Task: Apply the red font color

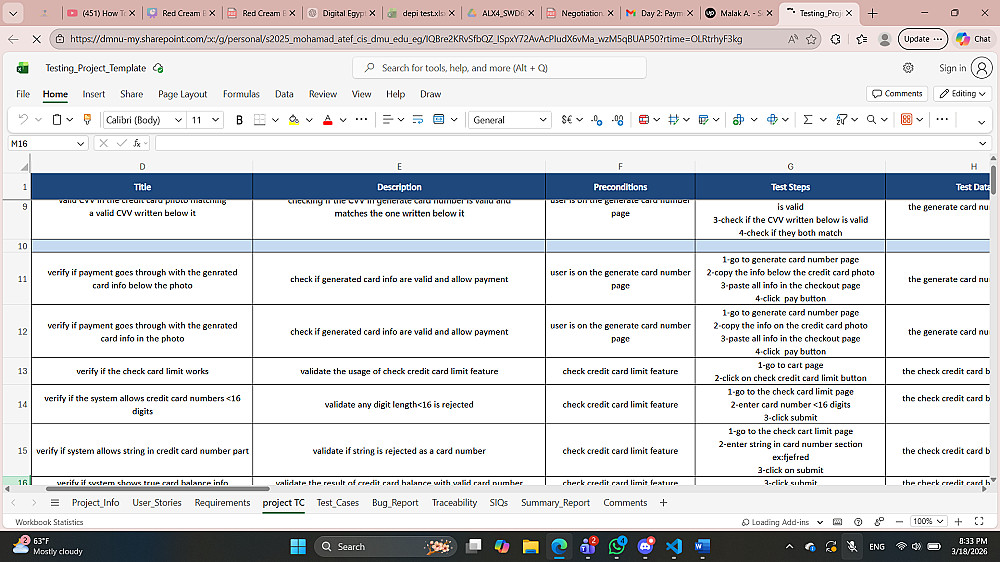Action: tap(328, 119)
